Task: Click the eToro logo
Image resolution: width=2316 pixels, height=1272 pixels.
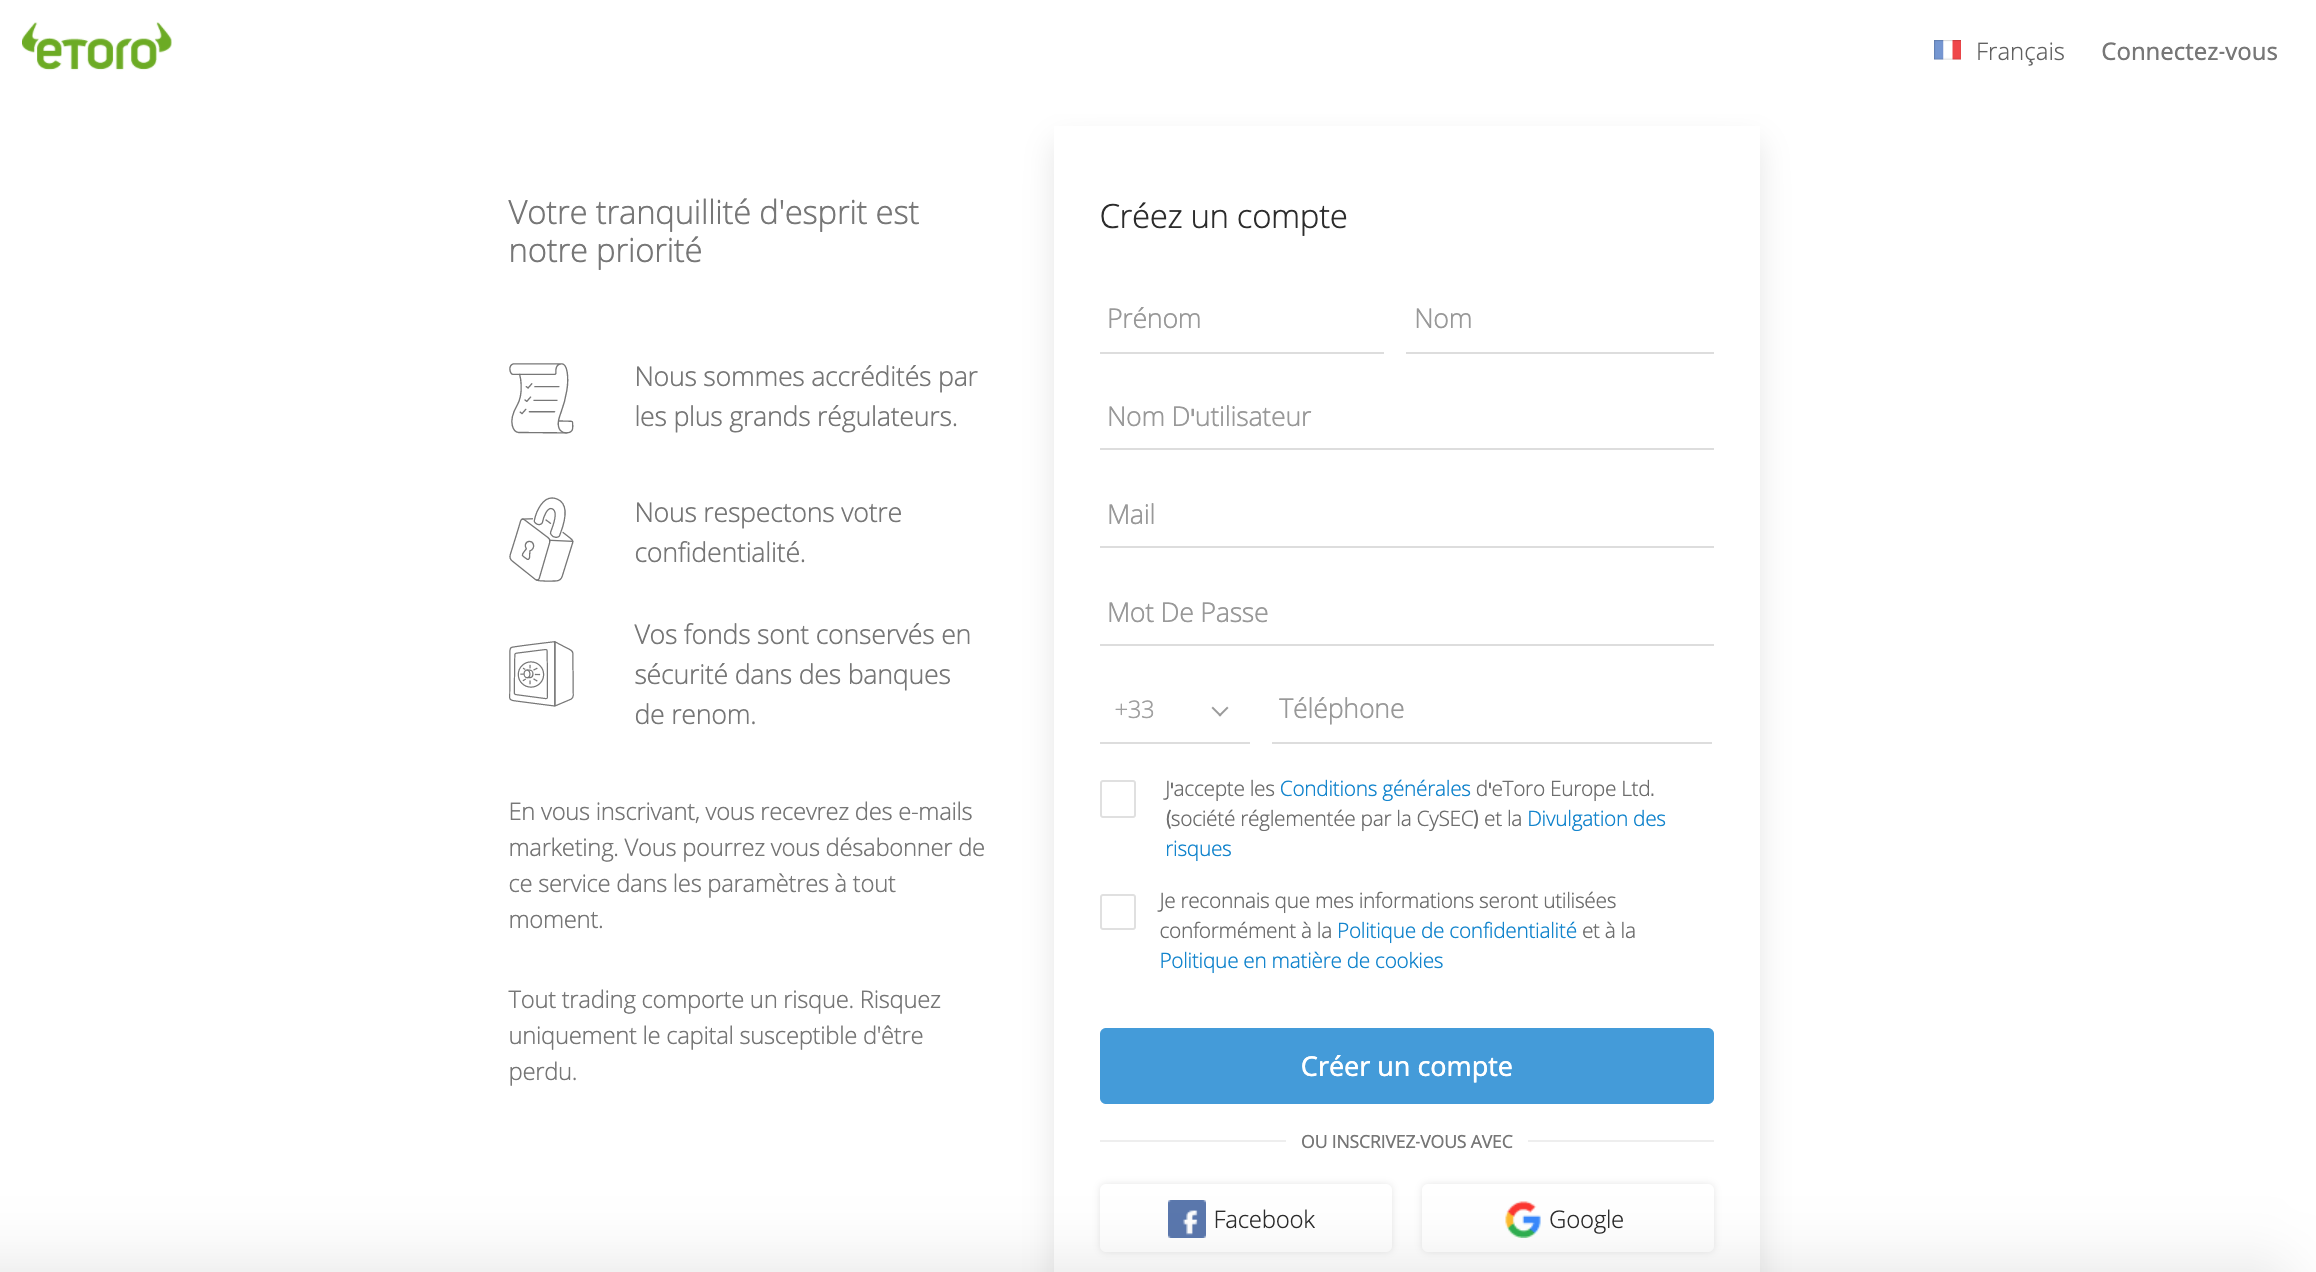Action: pos(97,47)
